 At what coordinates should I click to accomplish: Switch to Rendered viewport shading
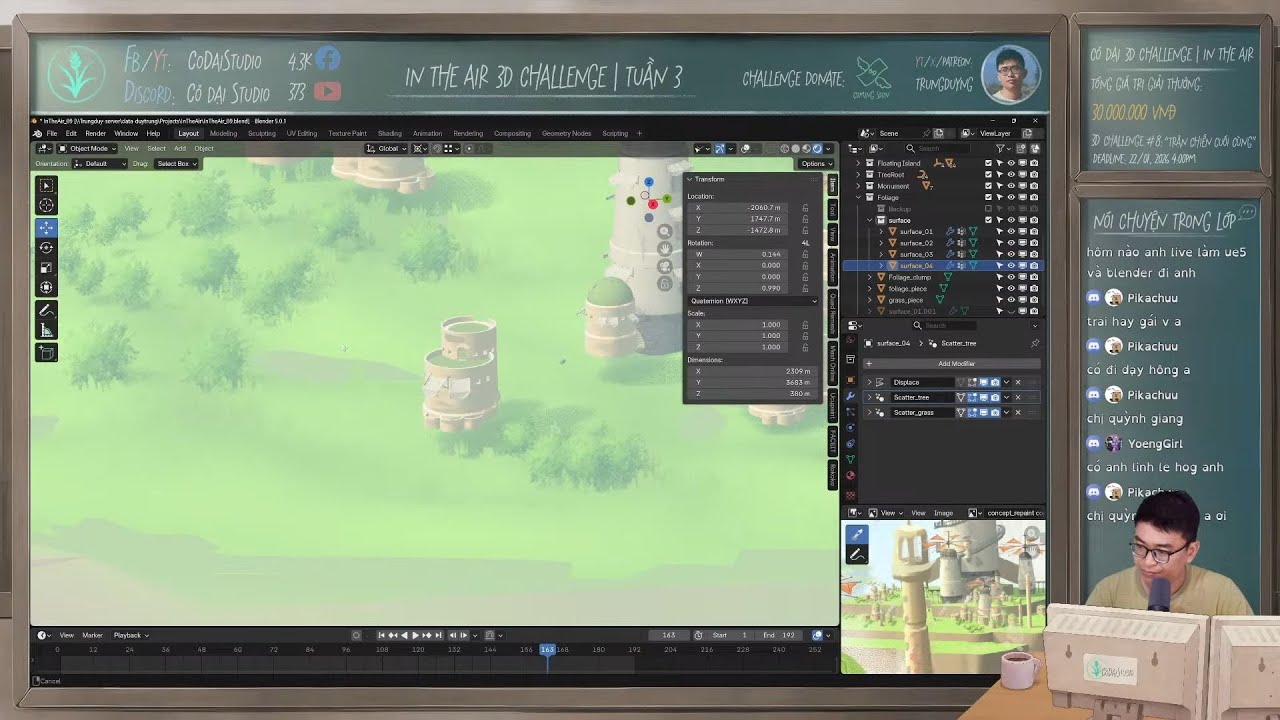pos(817,148)
